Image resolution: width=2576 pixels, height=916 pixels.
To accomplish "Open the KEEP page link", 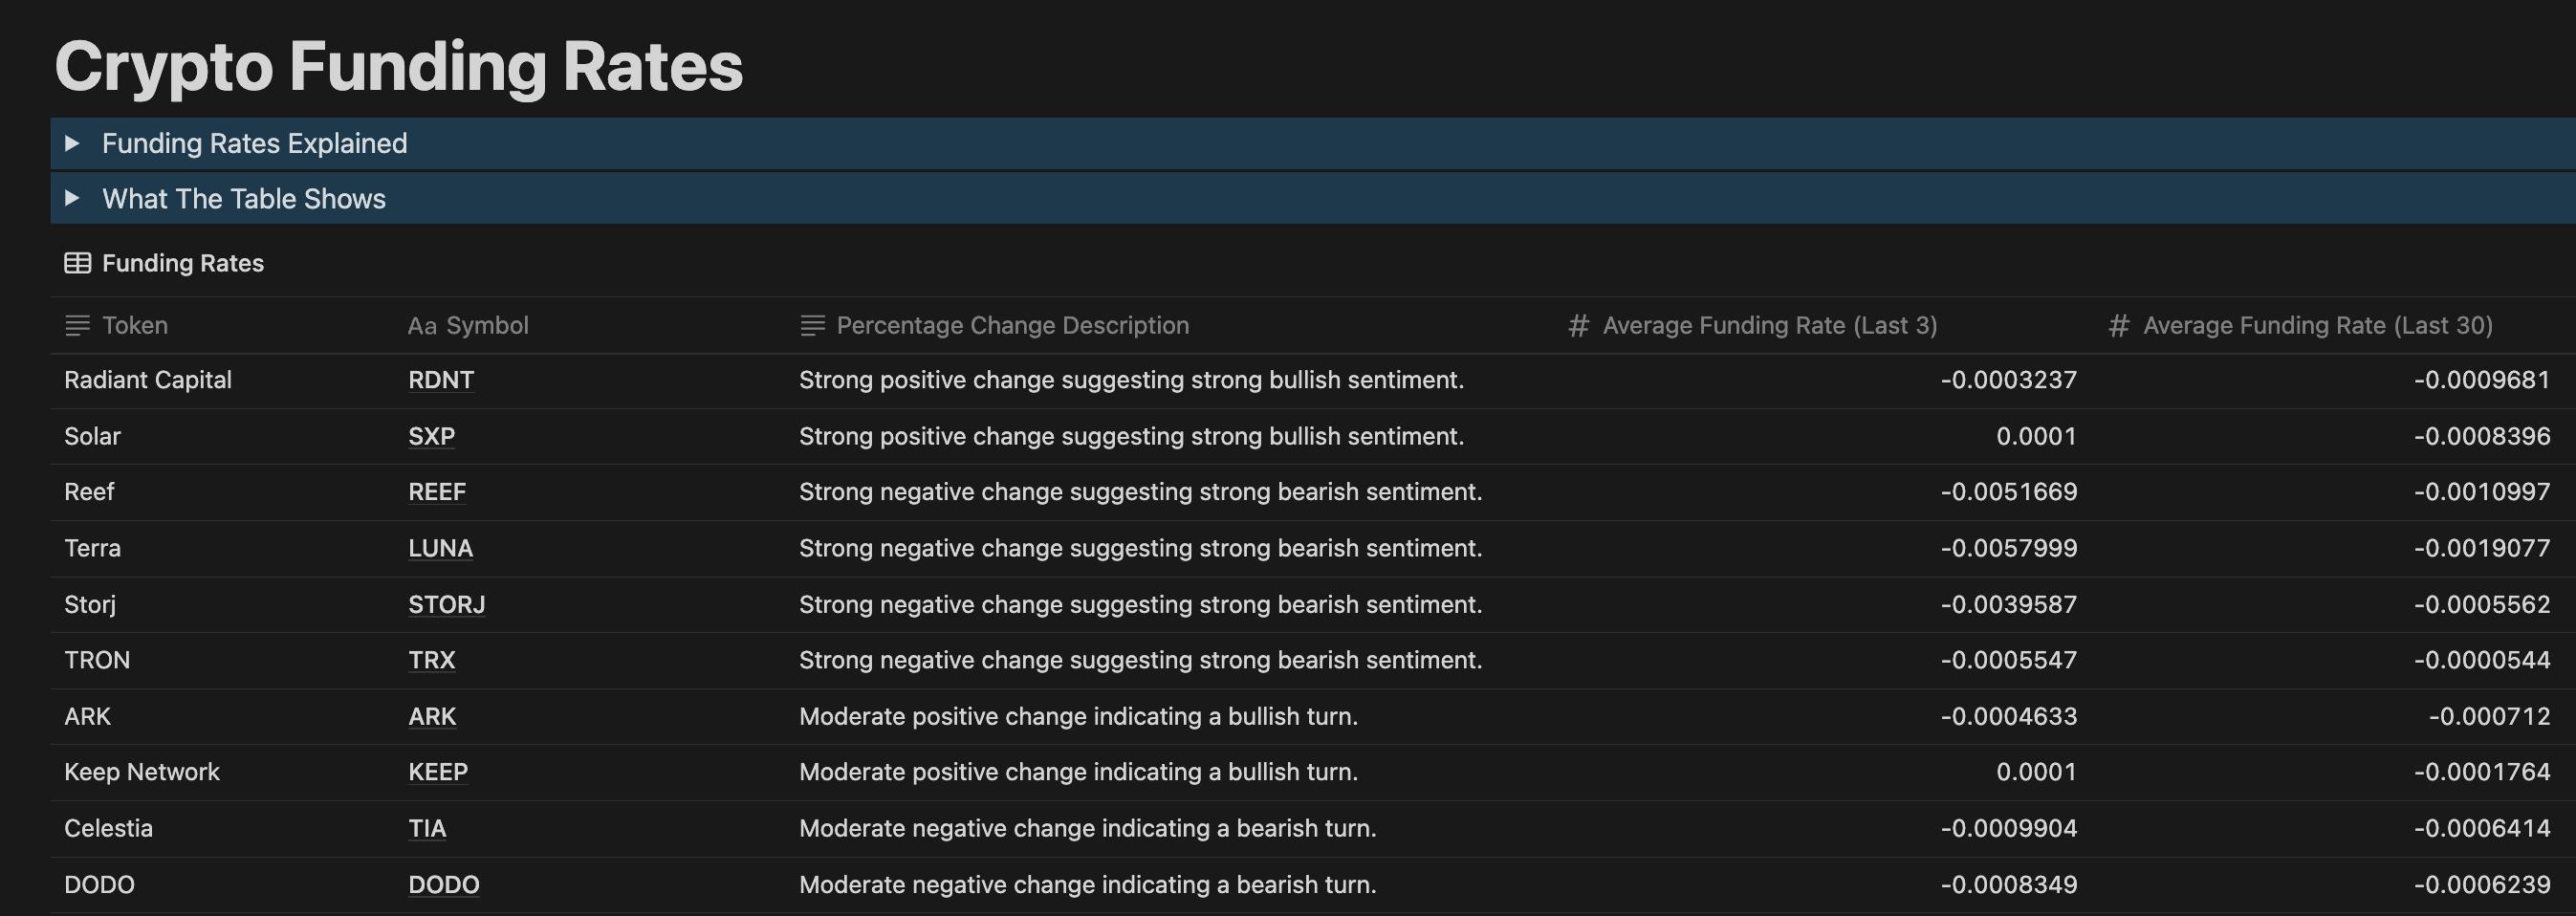I will coord(438,772).
